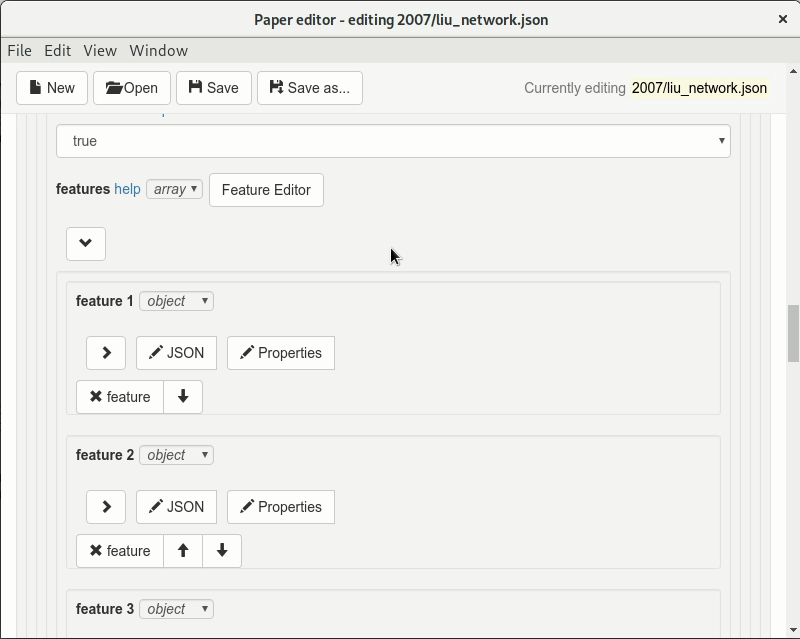Screen dimensions: 800x639
Task: Click the feature 2 heading label
Action: coord(105,455)
